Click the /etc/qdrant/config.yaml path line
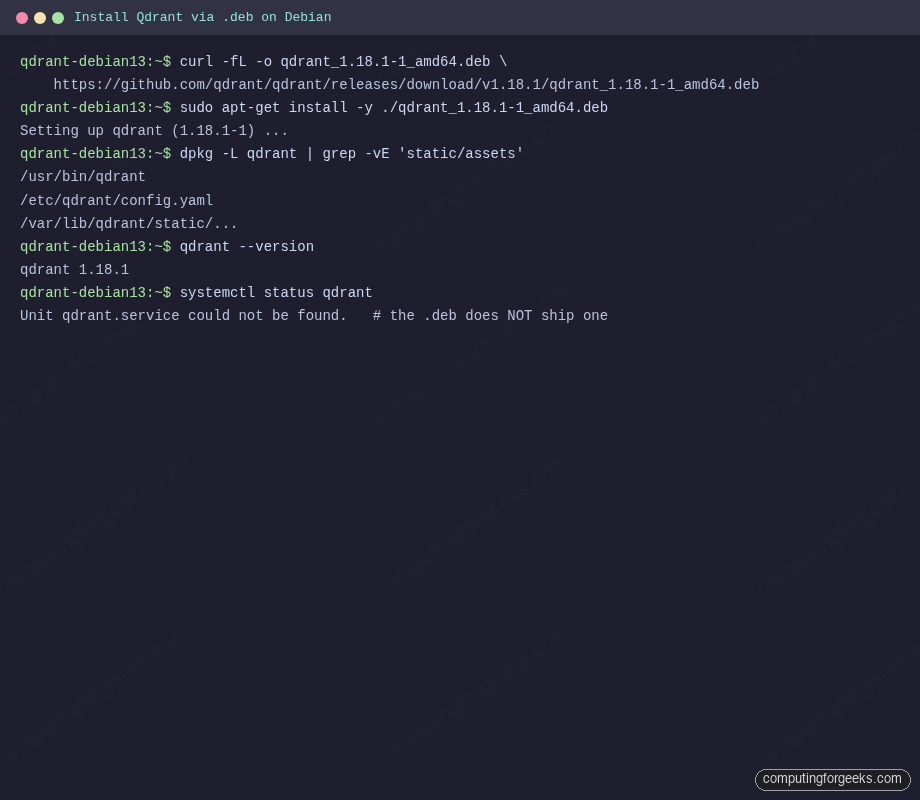 (116, 200)
